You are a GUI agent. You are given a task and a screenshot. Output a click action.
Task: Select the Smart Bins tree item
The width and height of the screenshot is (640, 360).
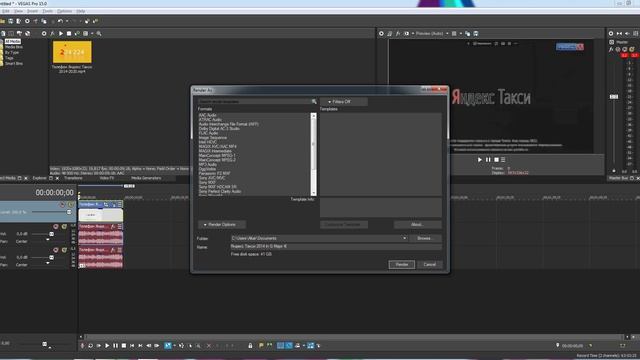click(13, 64)
